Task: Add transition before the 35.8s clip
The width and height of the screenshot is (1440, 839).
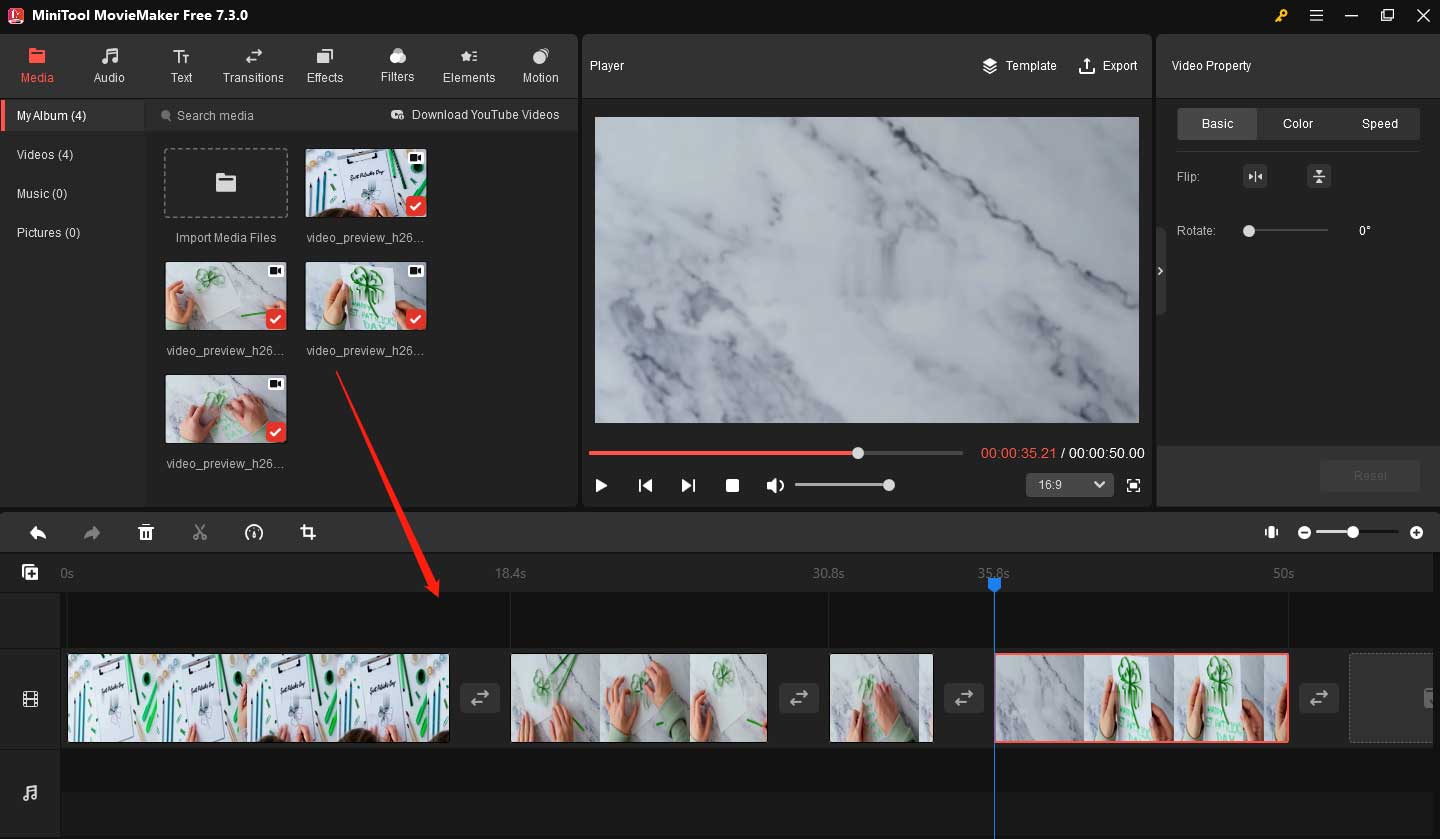Action: (964, 698)
